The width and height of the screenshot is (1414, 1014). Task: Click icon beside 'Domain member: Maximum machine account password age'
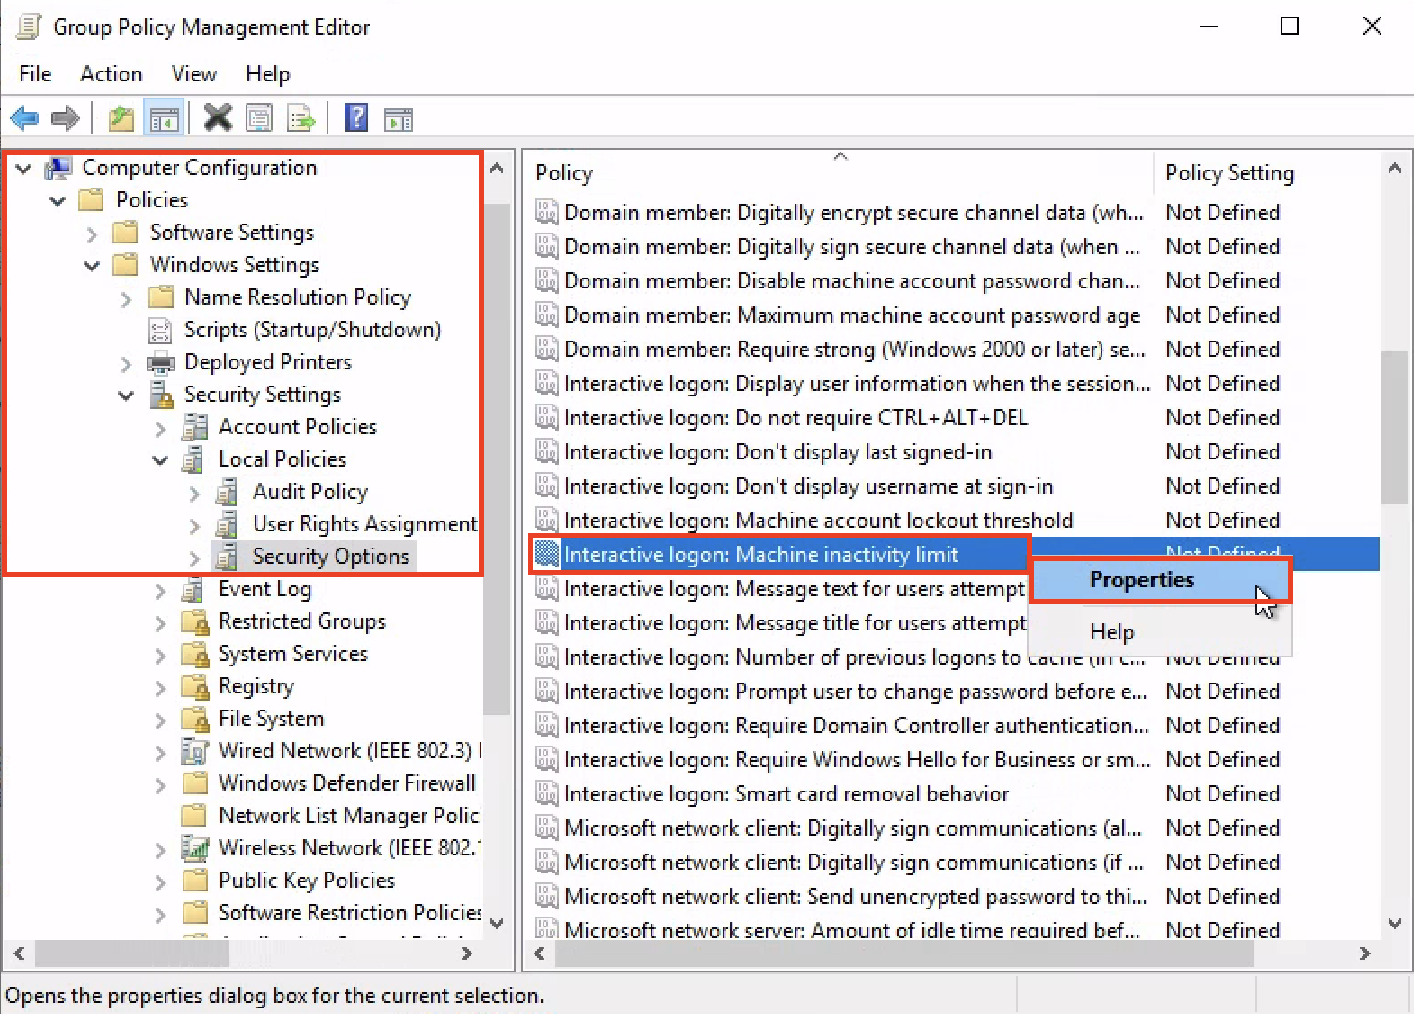pyautogui.click(x=546, y=316)
